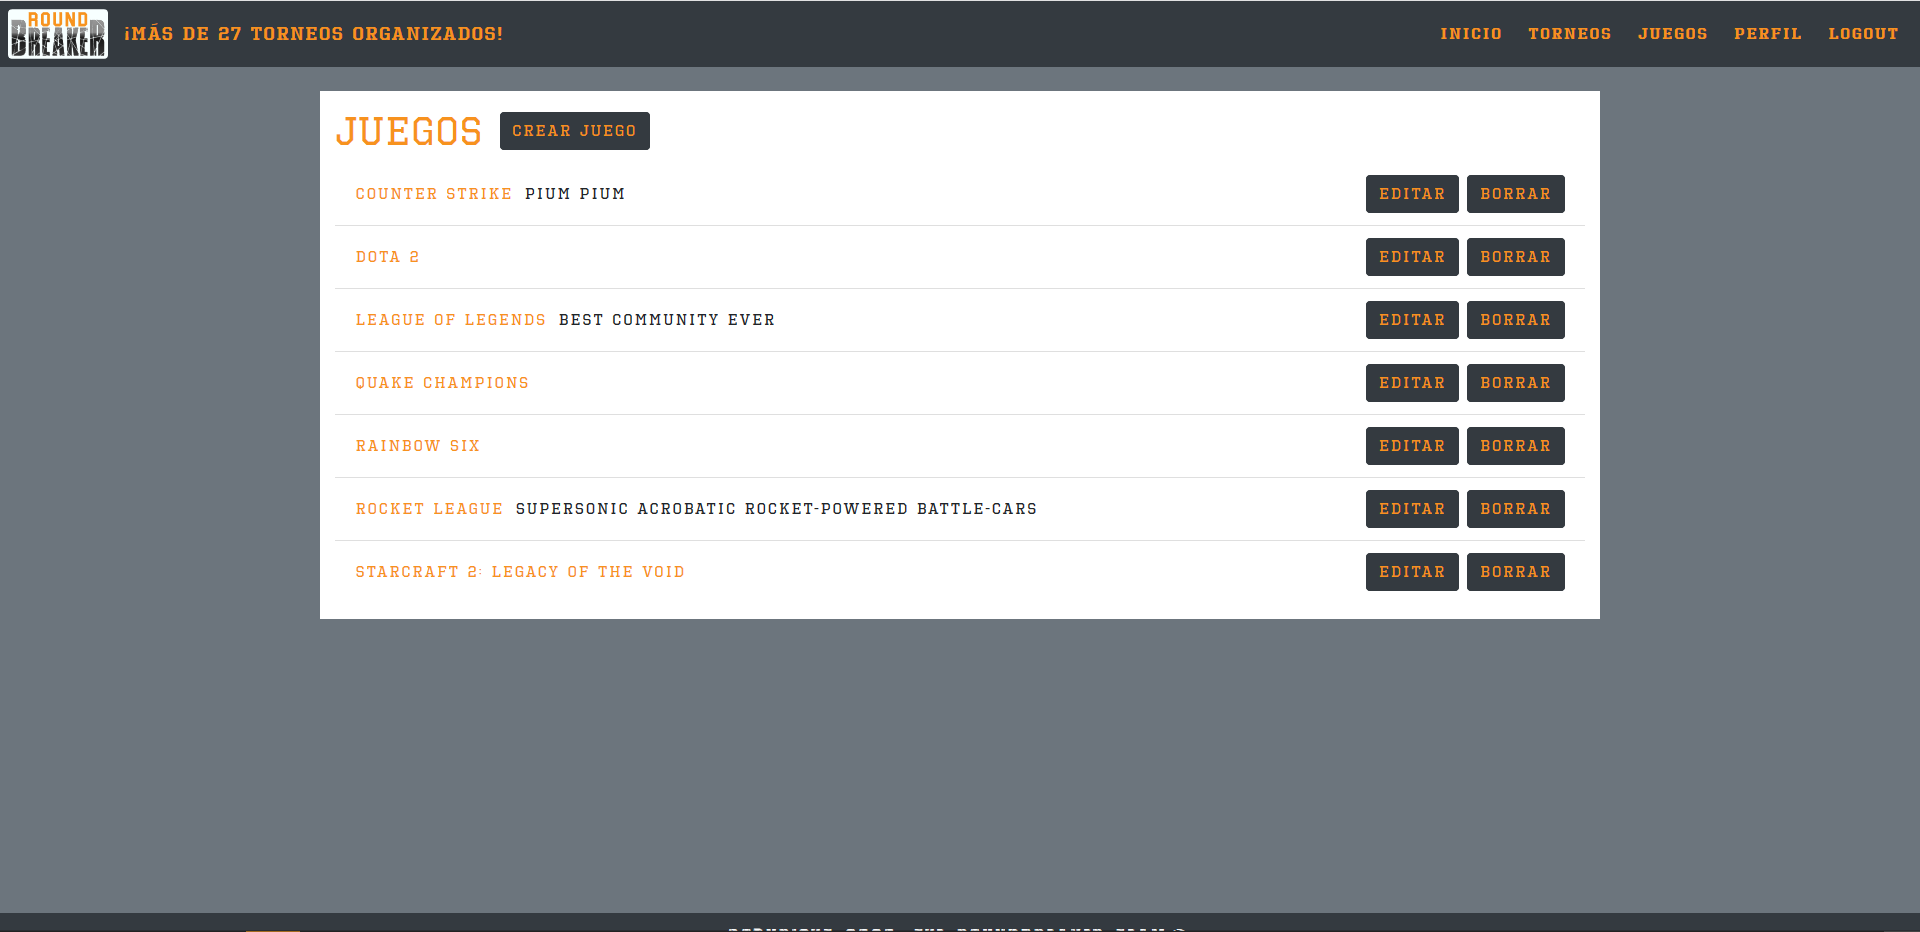Click the 'Juegos' page heading

409,131
